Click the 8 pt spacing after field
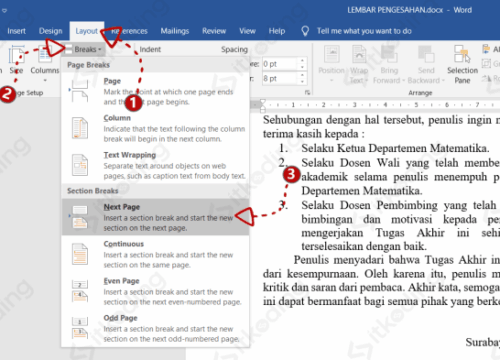This screenshot has height=360, width=500. pos(280,79)
